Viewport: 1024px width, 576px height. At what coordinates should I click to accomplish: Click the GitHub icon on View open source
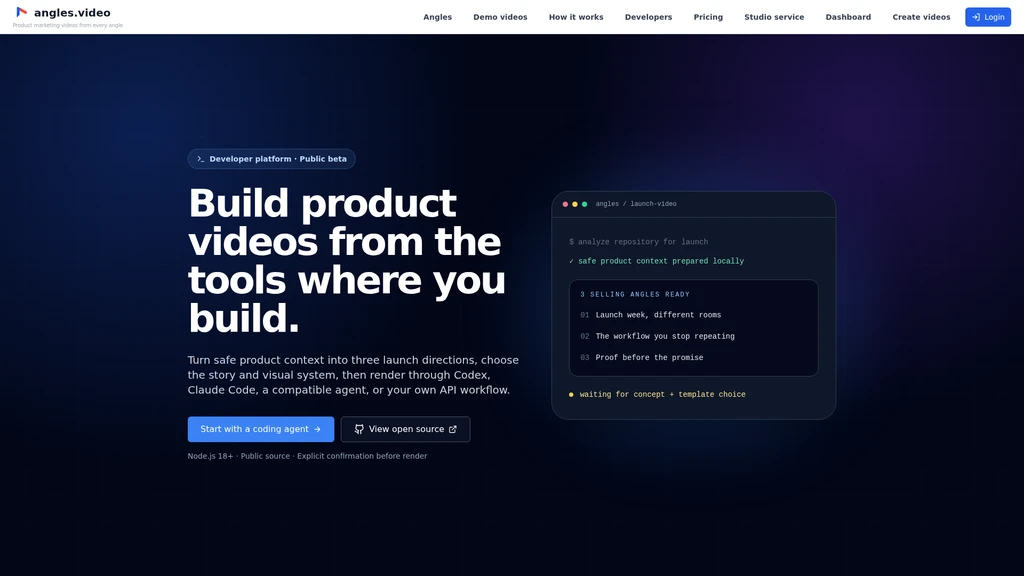(359, 429)
